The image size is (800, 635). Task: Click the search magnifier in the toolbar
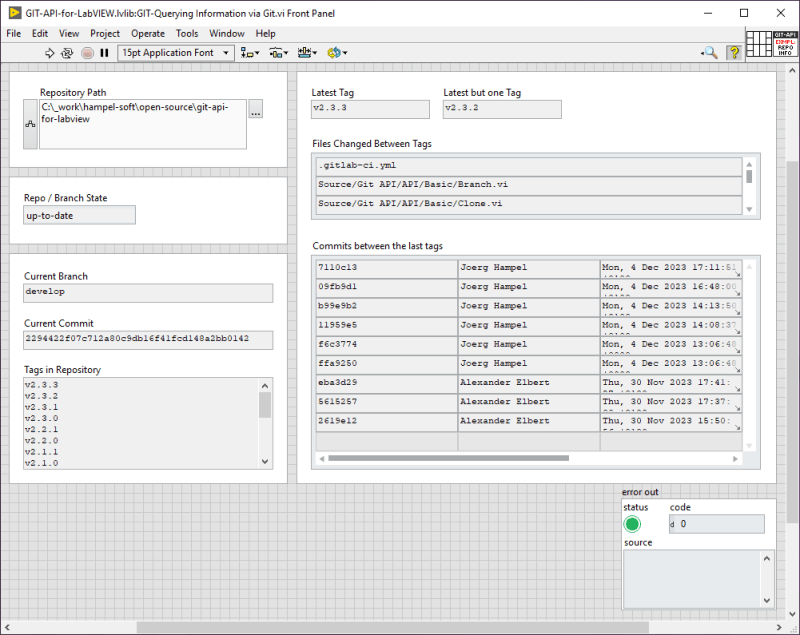(x=708, y=53)
